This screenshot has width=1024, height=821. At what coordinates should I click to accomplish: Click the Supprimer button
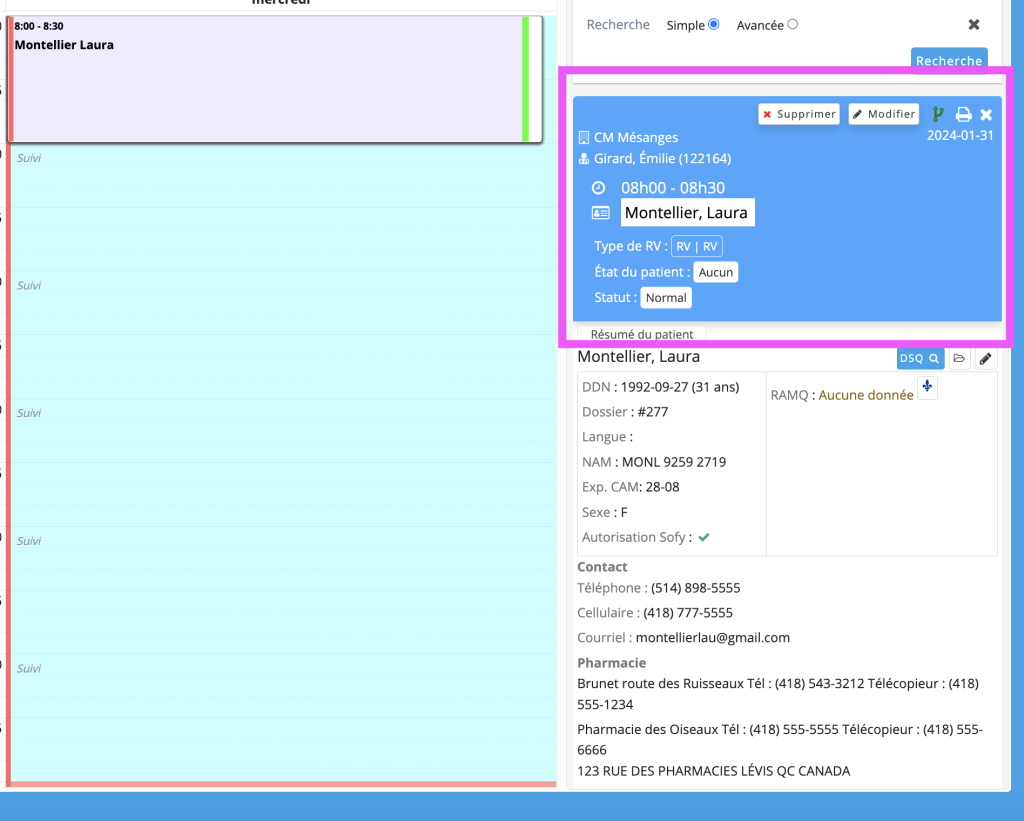[x=798, y=114]
